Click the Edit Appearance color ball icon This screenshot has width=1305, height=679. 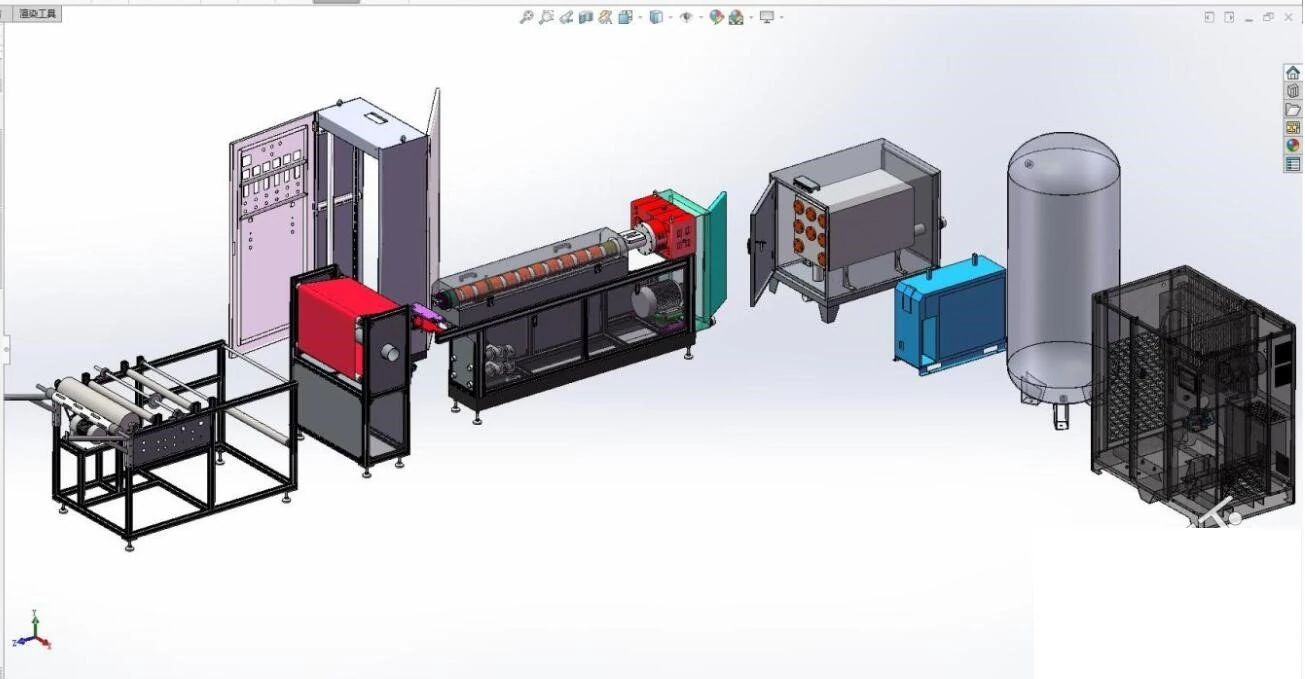[717, 17]
